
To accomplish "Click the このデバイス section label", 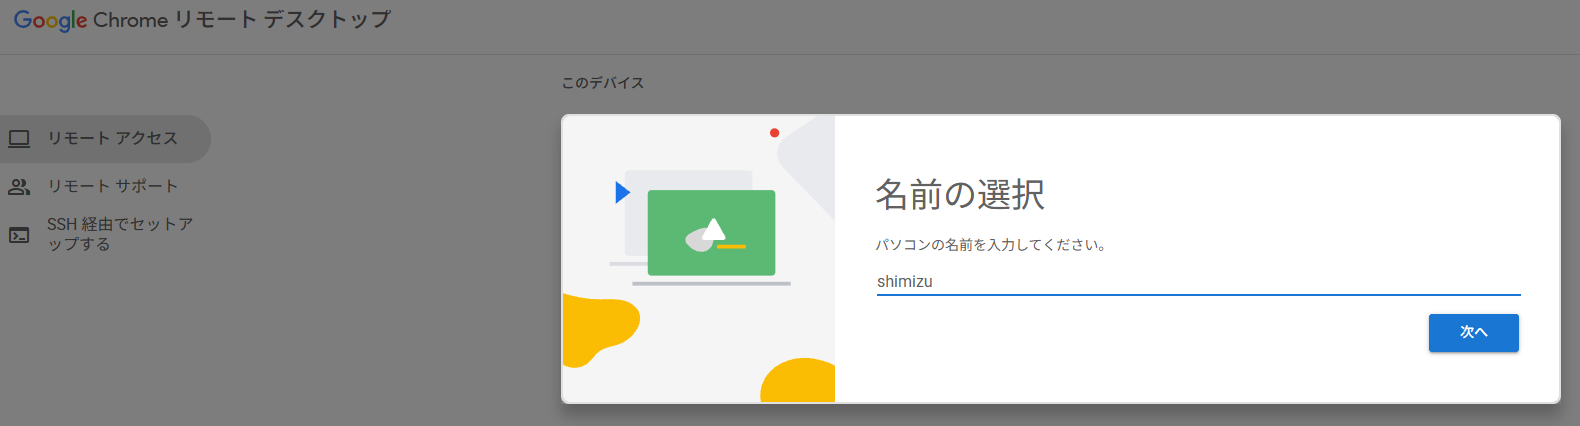I will pos(603,83).
